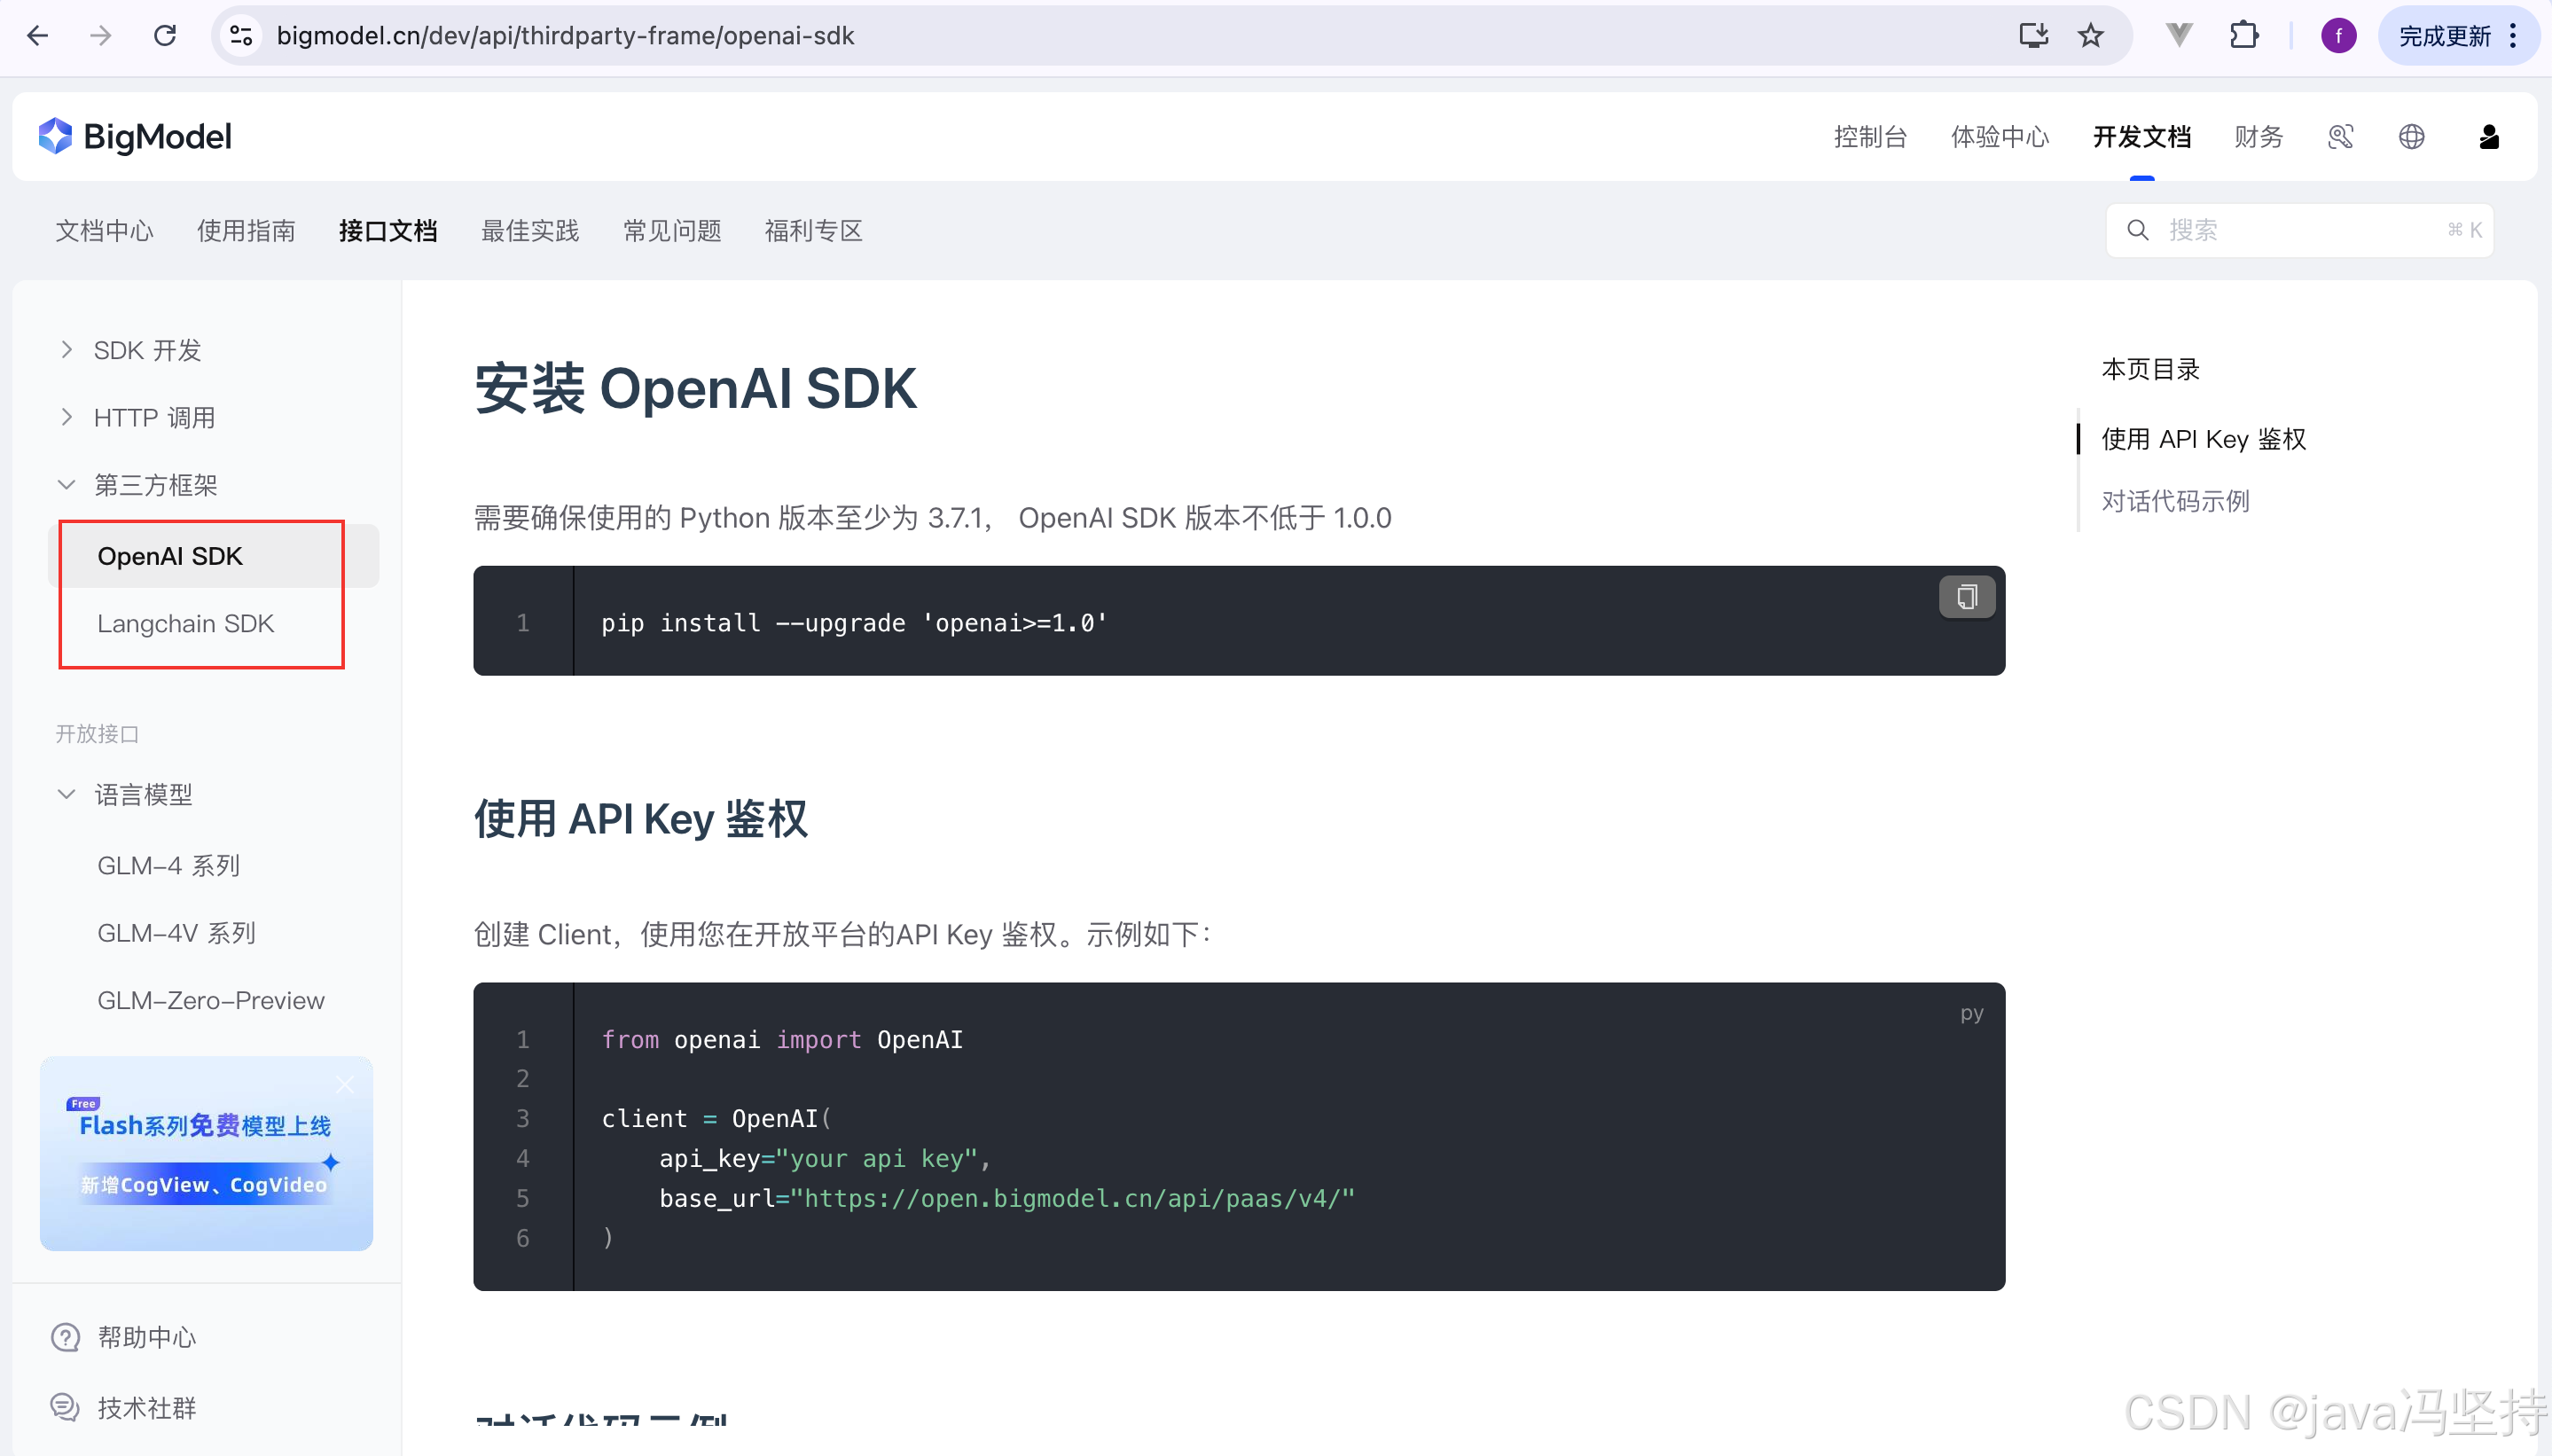Open 技术社群 at sidebar bottom
This screenshot has height=1456, width=2552.
146,1408
